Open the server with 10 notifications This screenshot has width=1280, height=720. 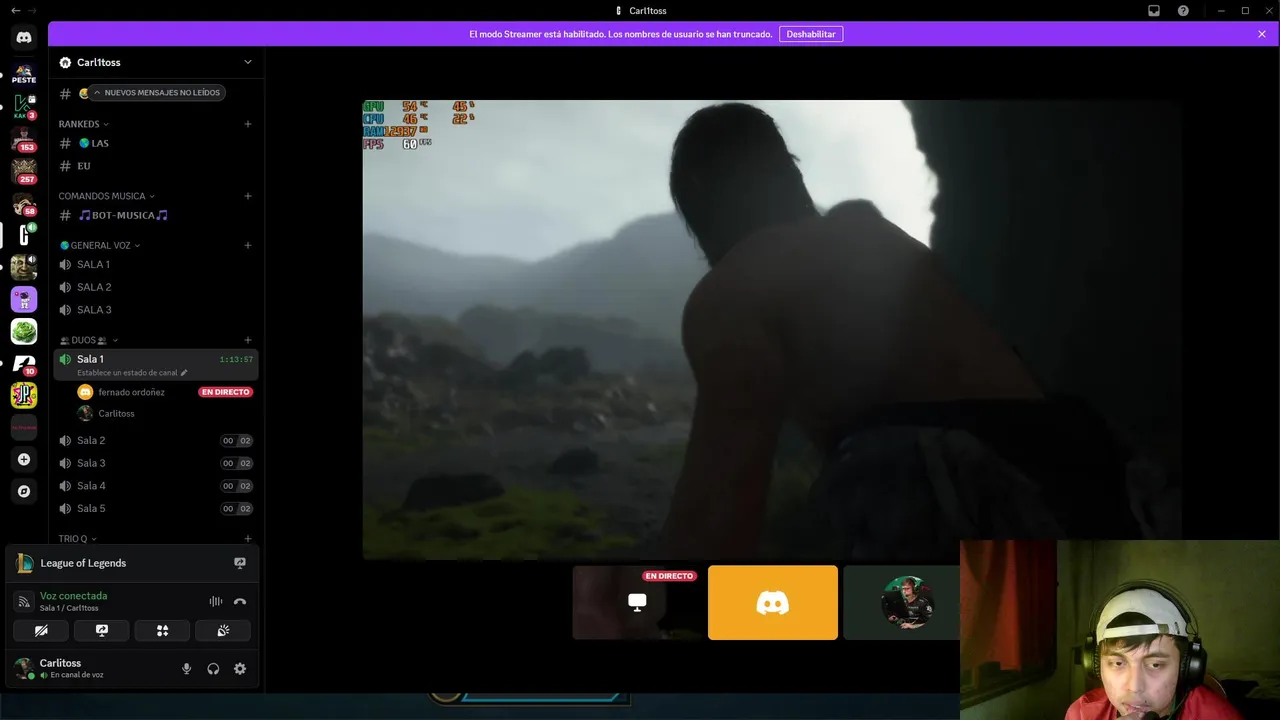24,363
